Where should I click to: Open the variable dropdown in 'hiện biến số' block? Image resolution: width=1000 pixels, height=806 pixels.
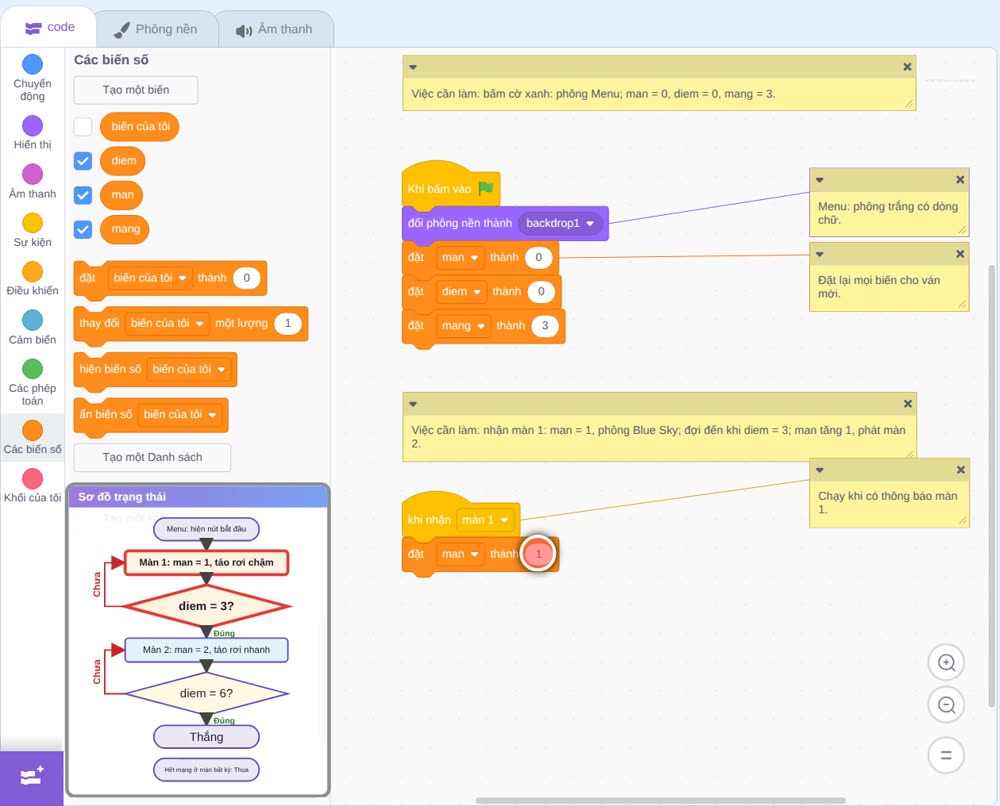(x=189, y=369)
